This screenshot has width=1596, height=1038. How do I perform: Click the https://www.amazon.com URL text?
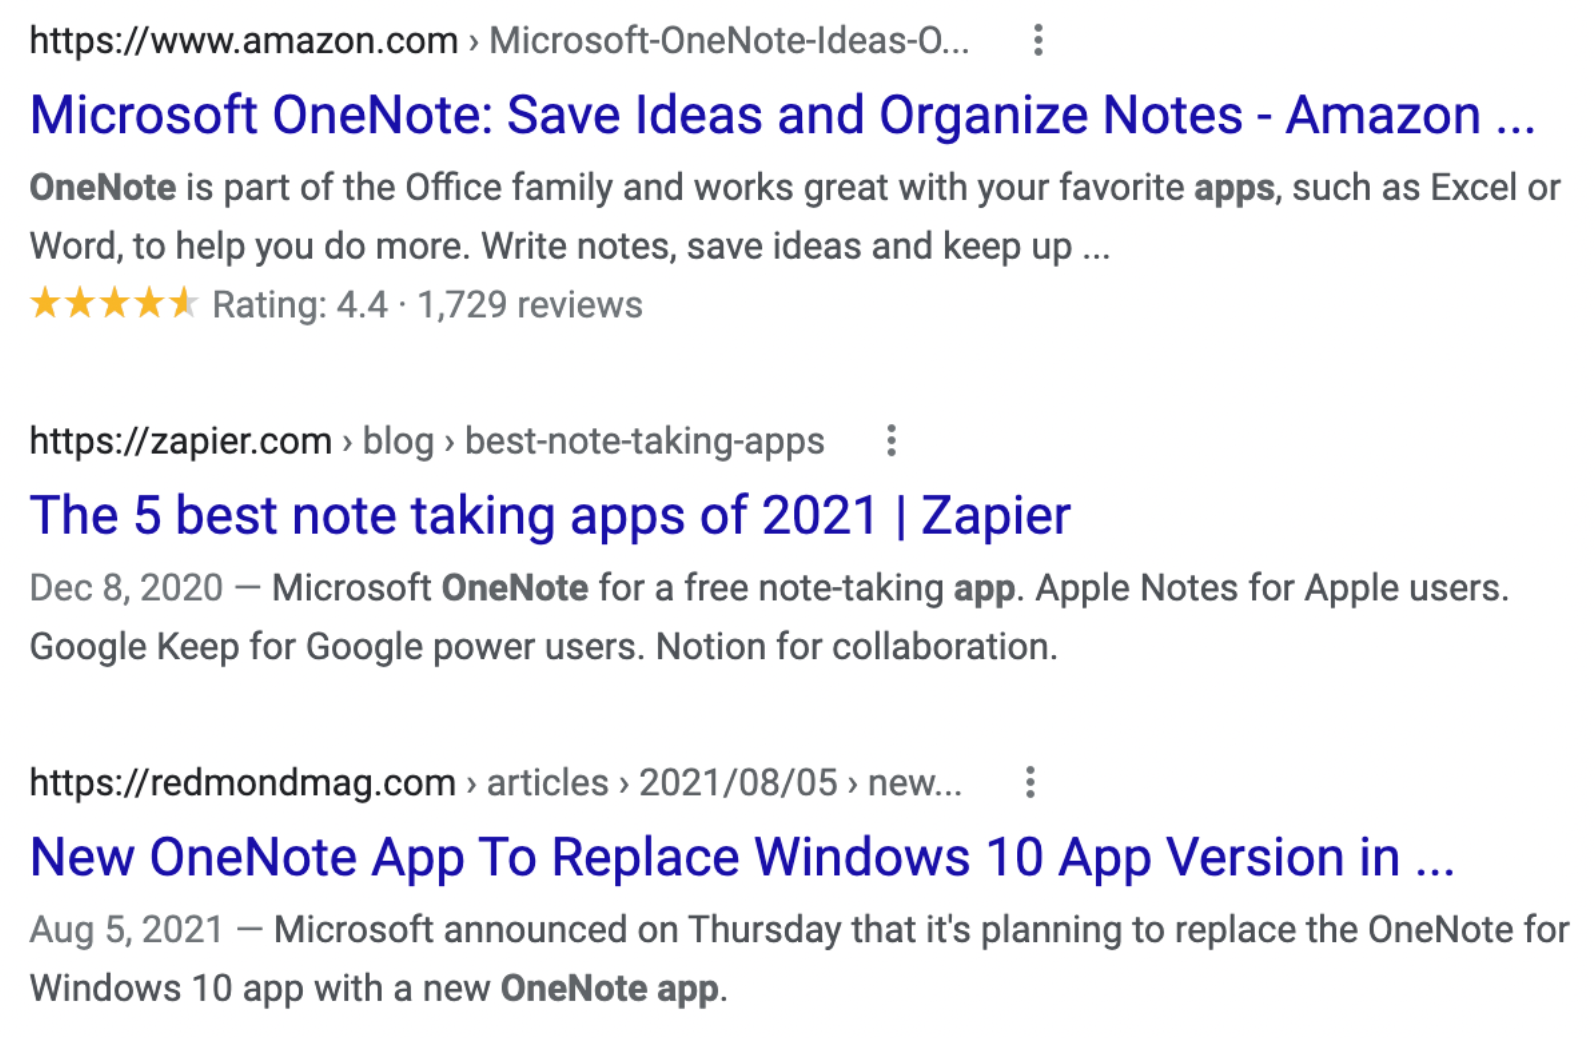click(243, 41)
